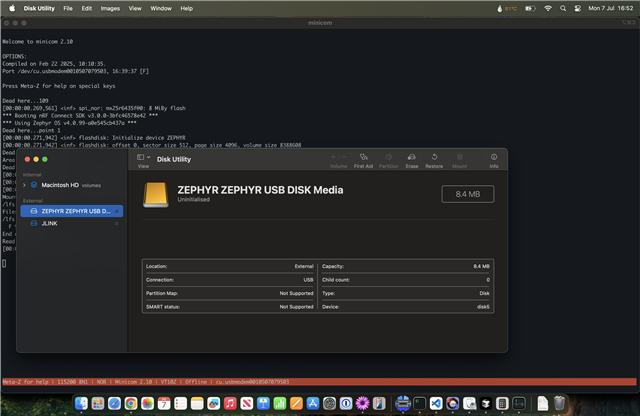The width and height of the screenshot is (640, 416).
Task: Open Freeform from the Dock
Action: pos(213,403)
